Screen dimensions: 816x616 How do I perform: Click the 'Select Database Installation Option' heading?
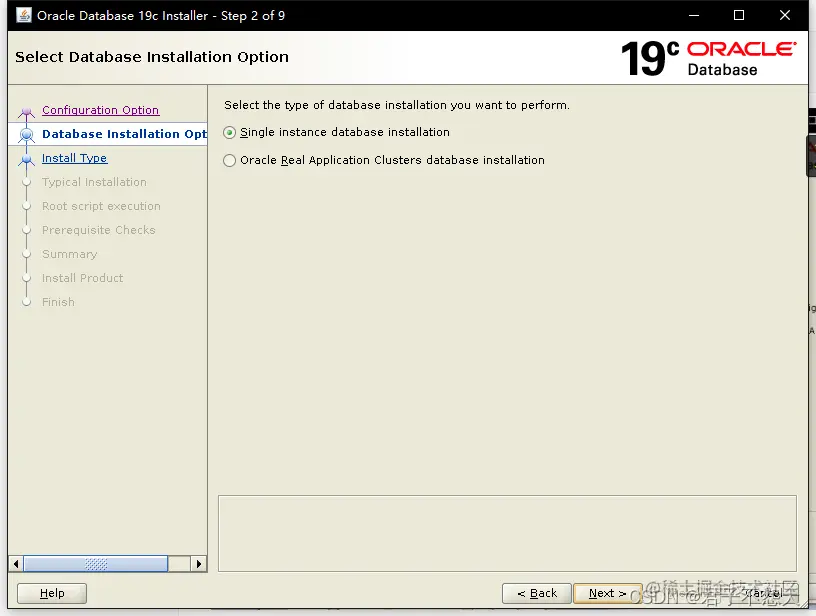coord(152,57)
